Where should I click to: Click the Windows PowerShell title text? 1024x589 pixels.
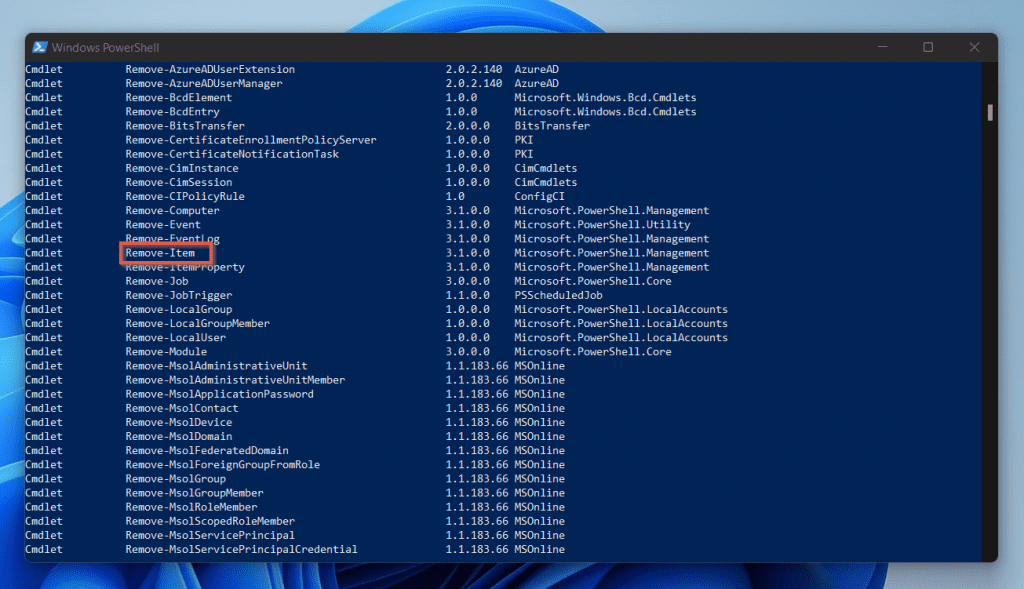click(105, 48)
